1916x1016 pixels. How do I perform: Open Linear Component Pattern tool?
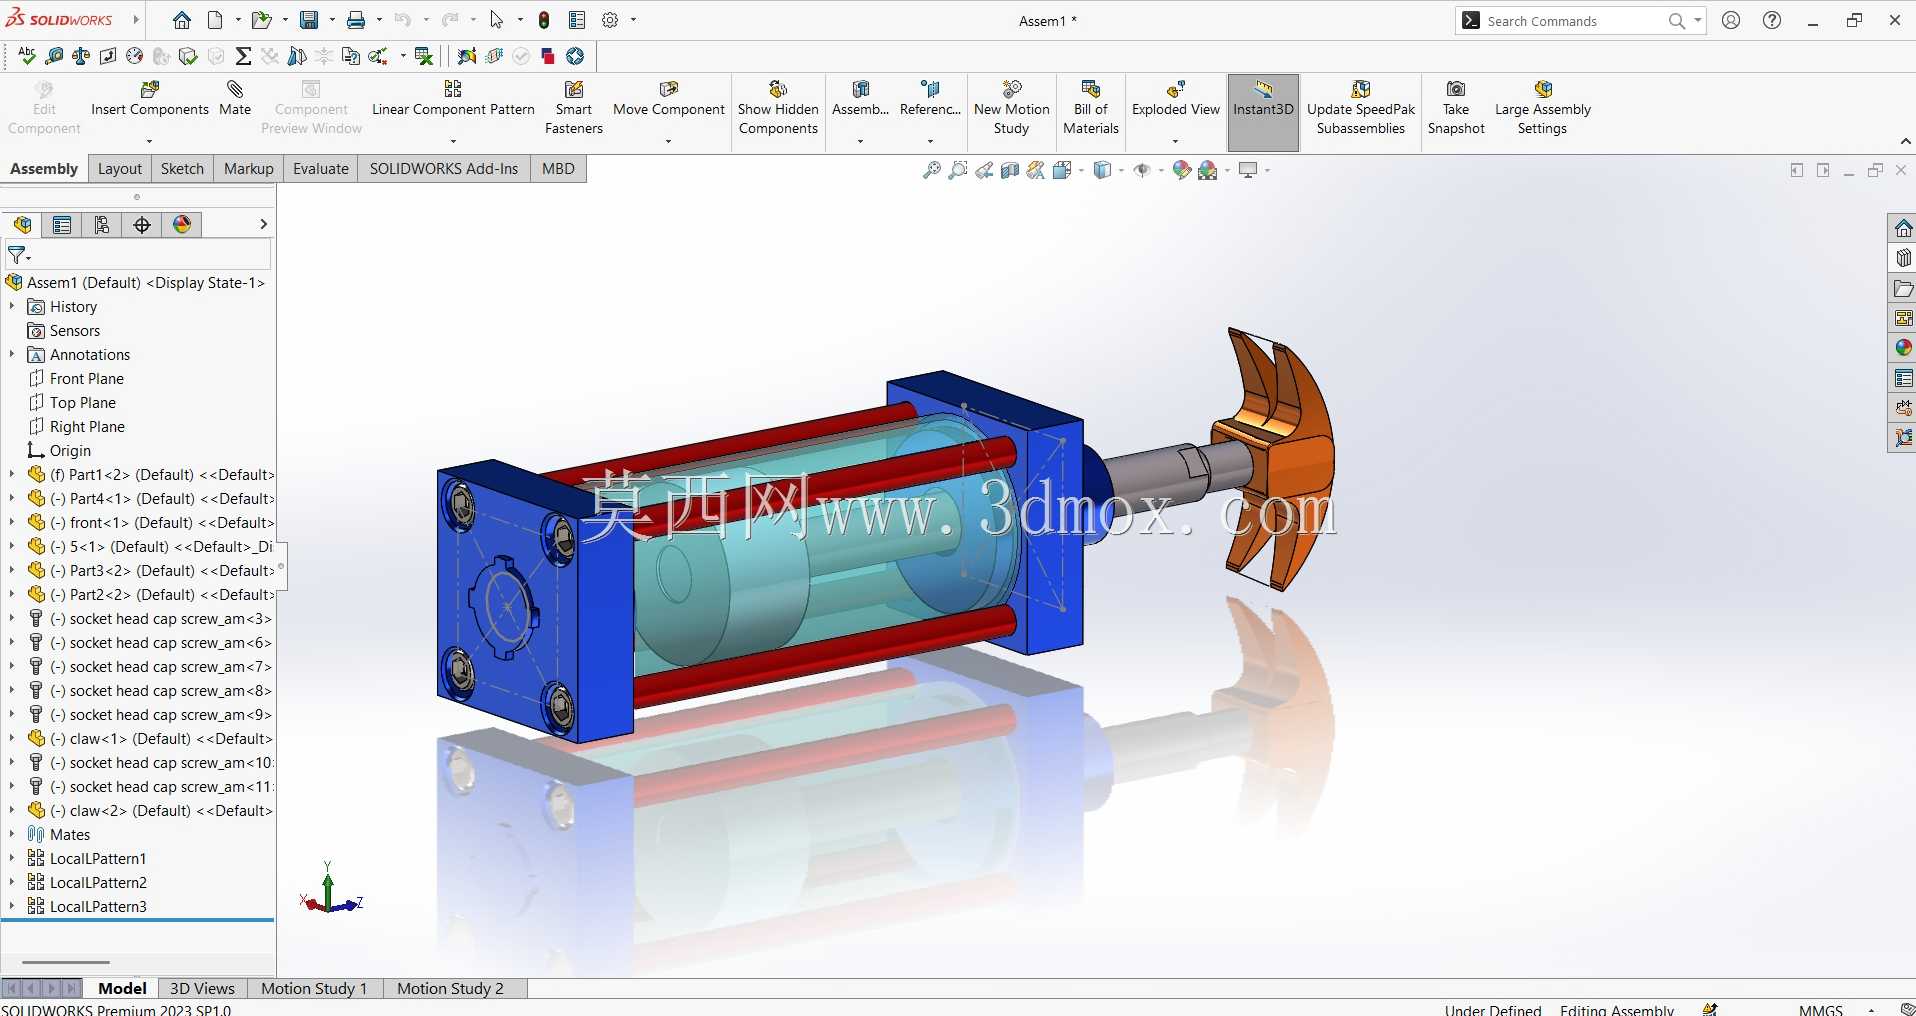point(453,99)
